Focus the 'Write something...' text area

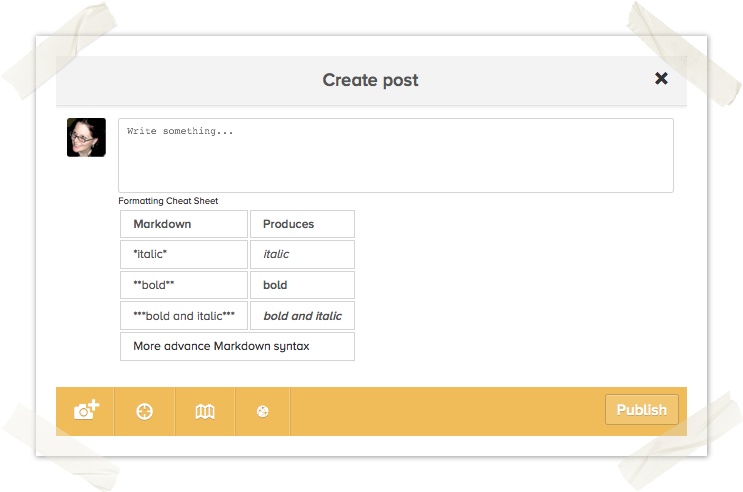pyautogui.click(x=395, y=155)
